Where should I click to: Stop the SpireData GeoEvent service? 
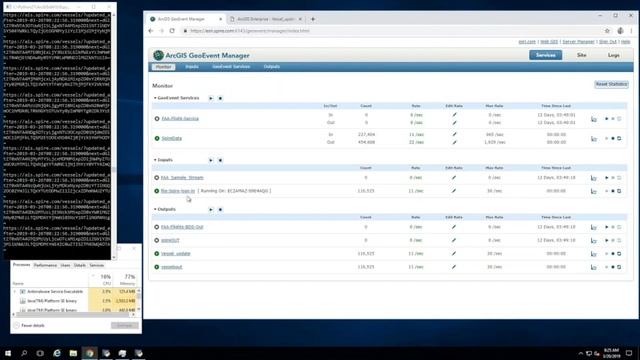point(613,139)
